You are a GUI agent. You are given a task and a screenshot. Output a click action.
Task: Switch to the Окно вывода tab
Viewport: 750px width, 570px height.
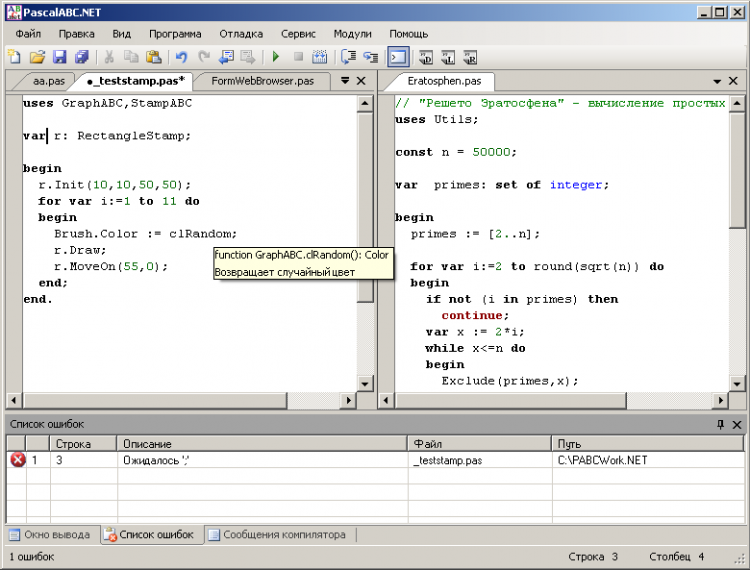[x=50, y=535]
